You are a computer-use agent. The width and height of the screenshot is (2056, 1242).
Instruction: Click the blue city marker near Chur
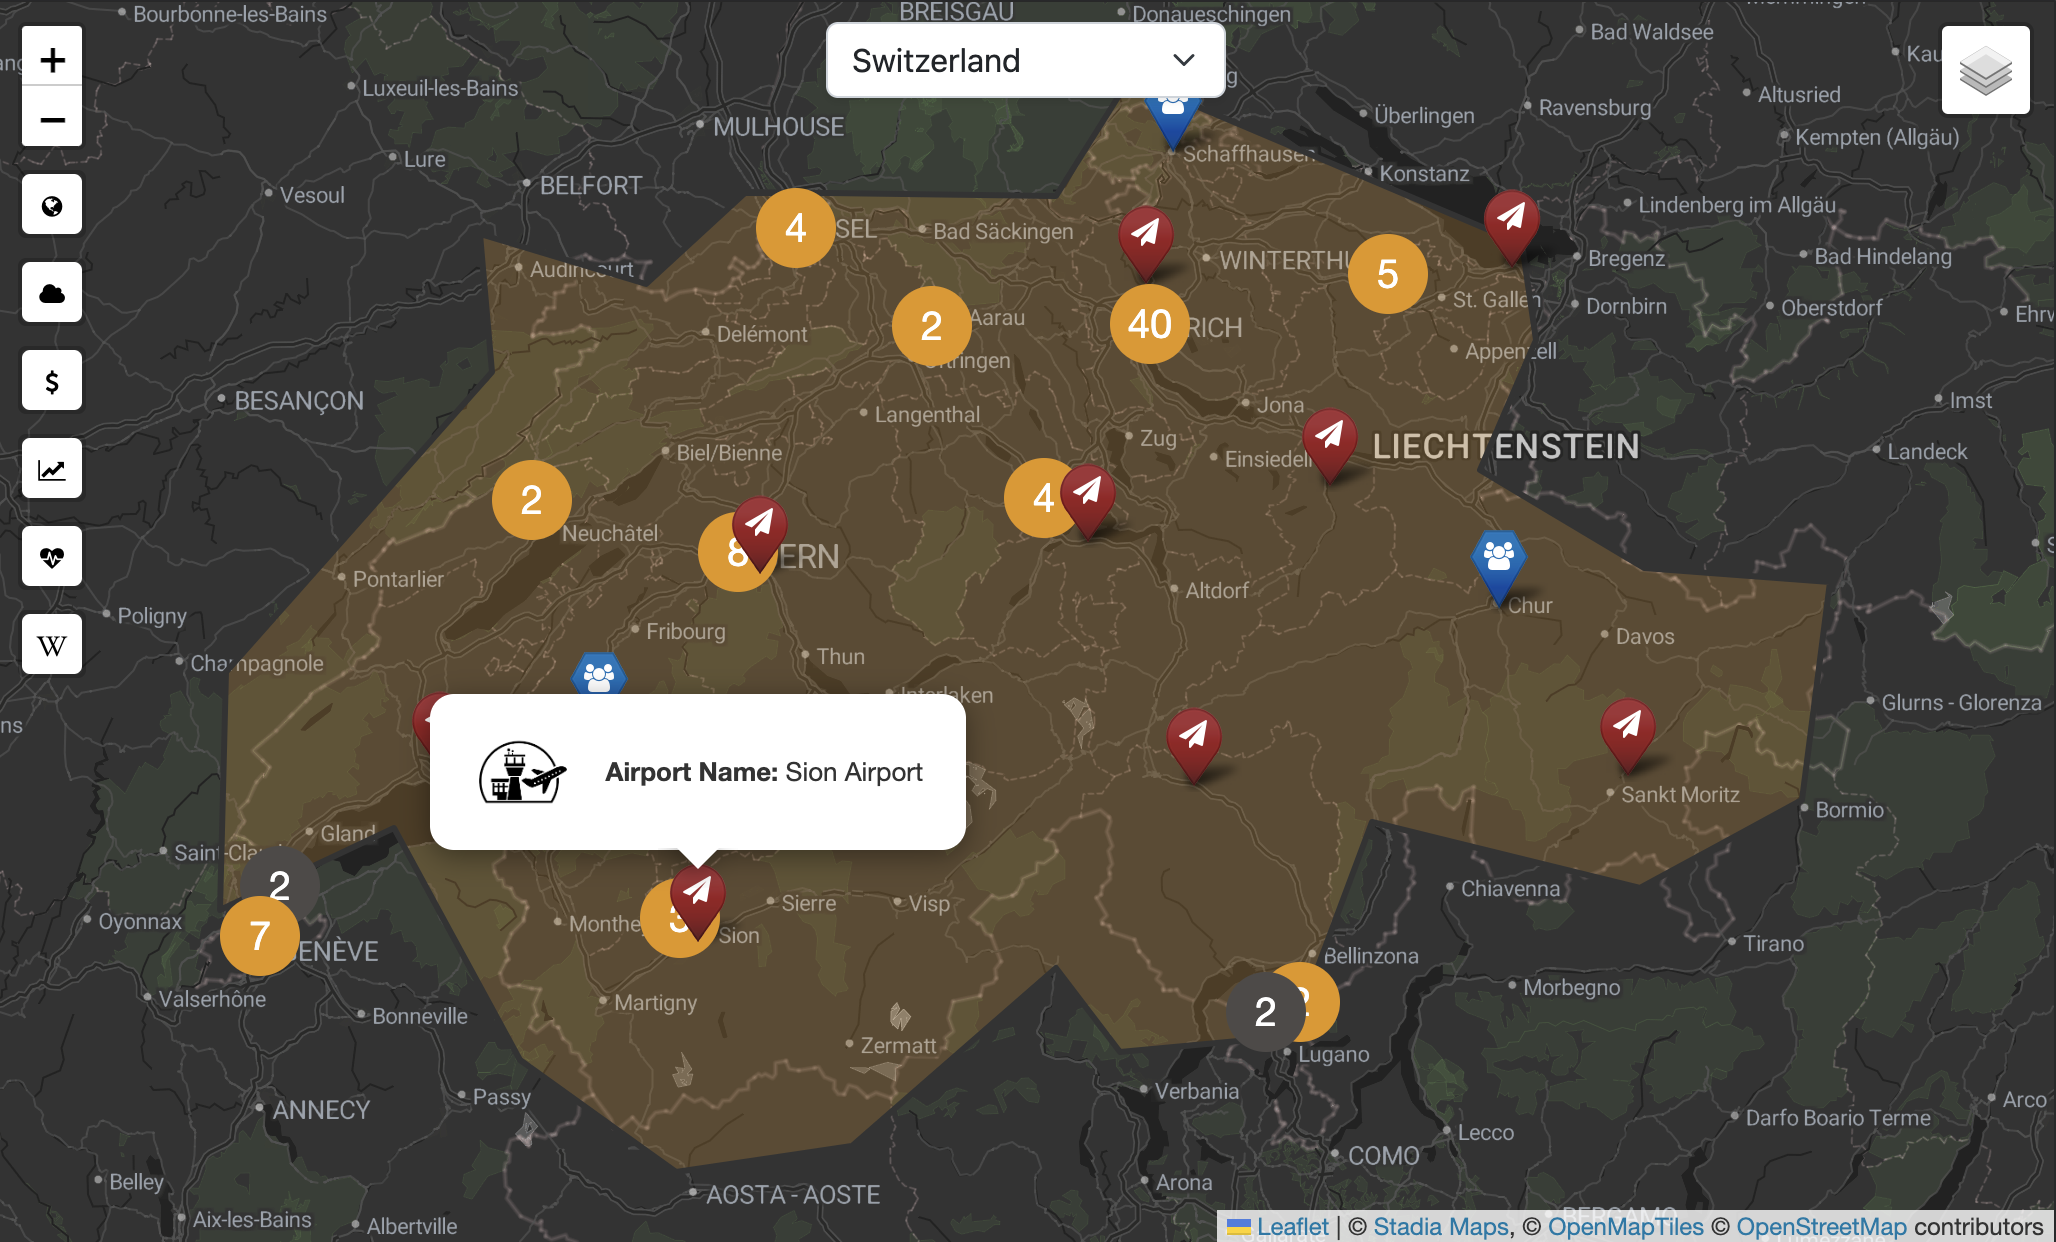click(x=1498, y=560)
